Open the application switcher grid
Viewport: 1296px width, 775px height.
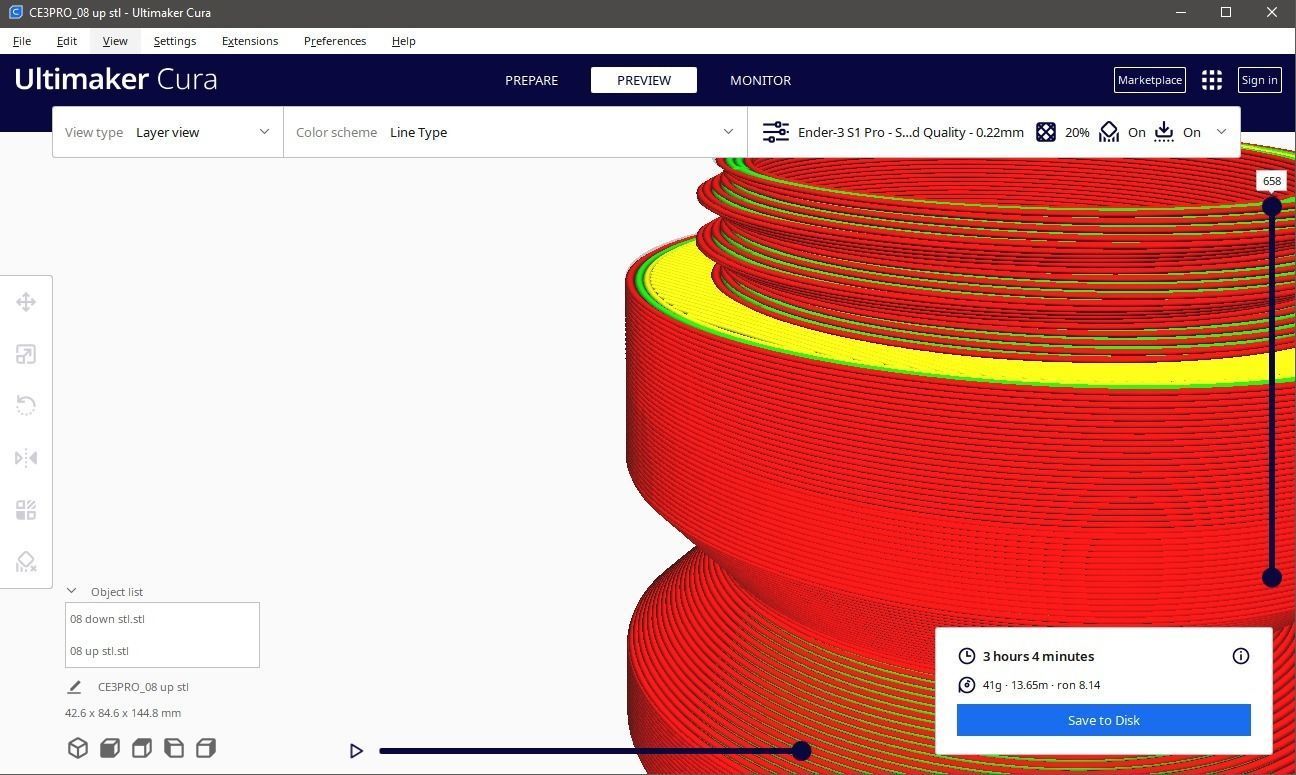(1212, 80)
